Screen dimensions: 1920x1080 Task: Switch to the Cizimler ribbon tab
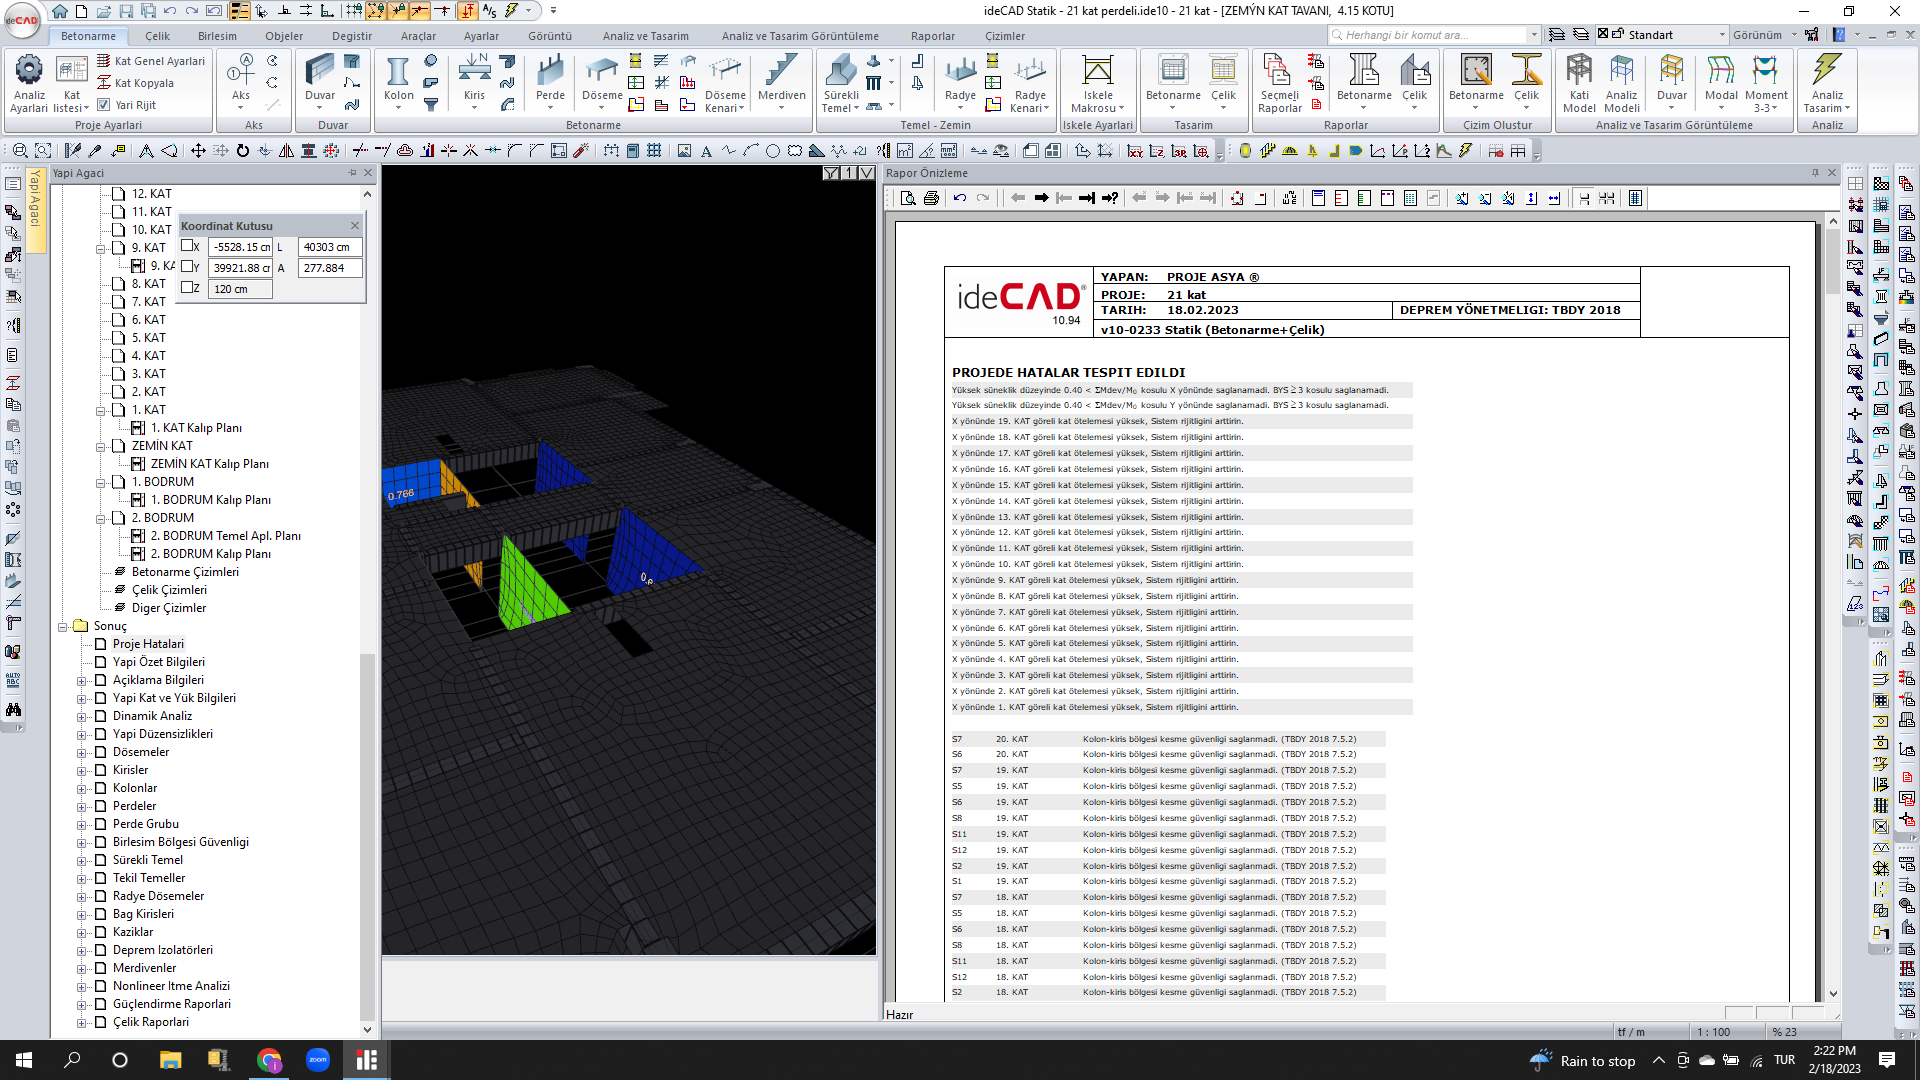[x=1005, y=36]
